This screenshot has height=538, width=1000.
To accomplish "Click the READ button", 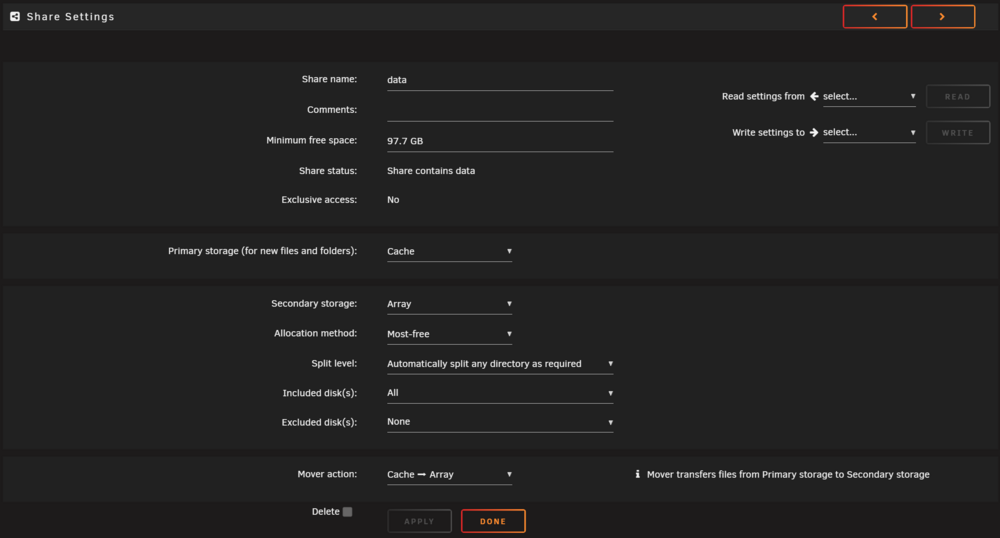I will point(958,96).
